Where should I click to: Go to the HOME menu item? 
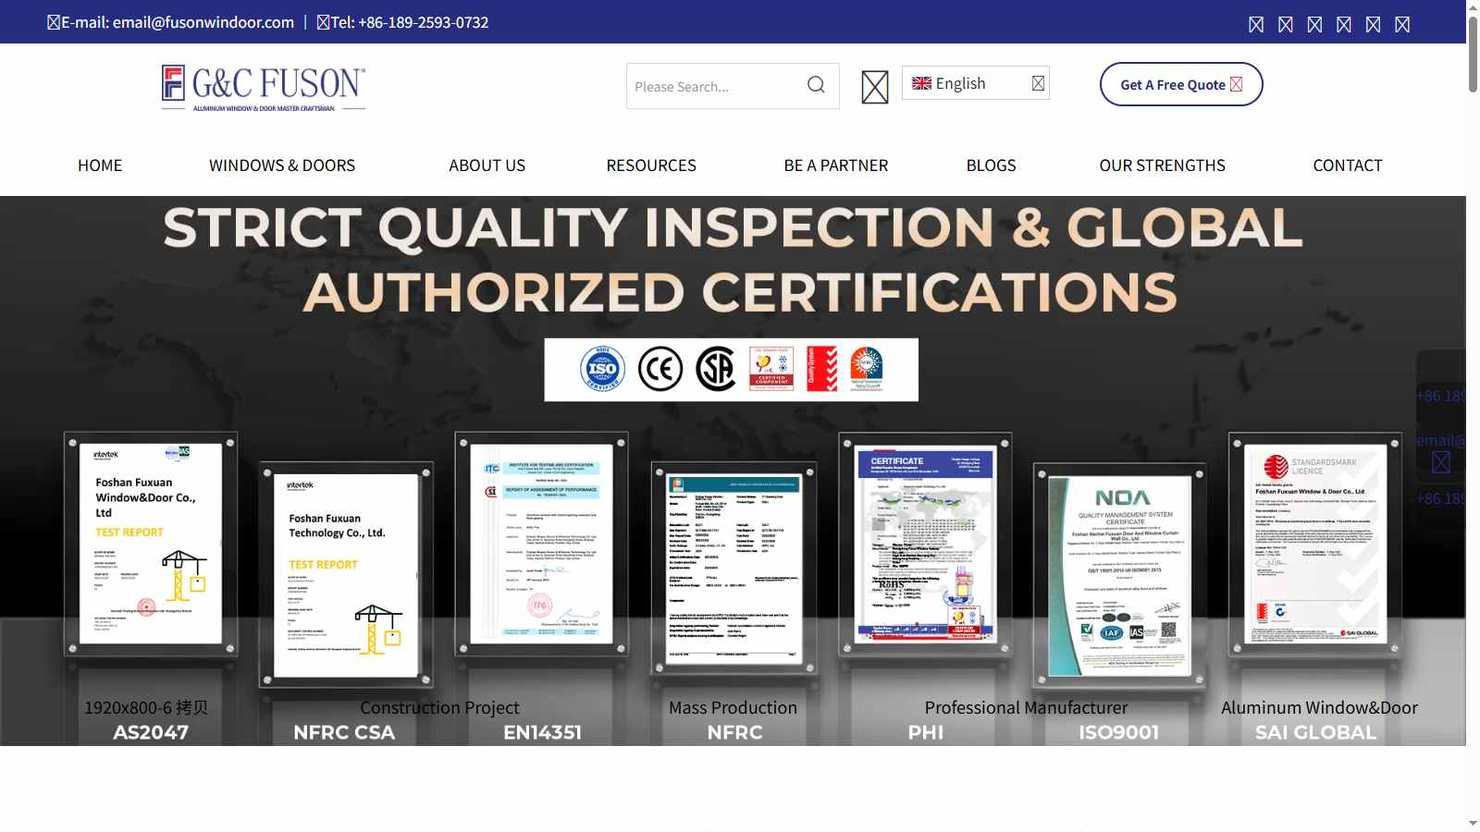coord(100,165)
